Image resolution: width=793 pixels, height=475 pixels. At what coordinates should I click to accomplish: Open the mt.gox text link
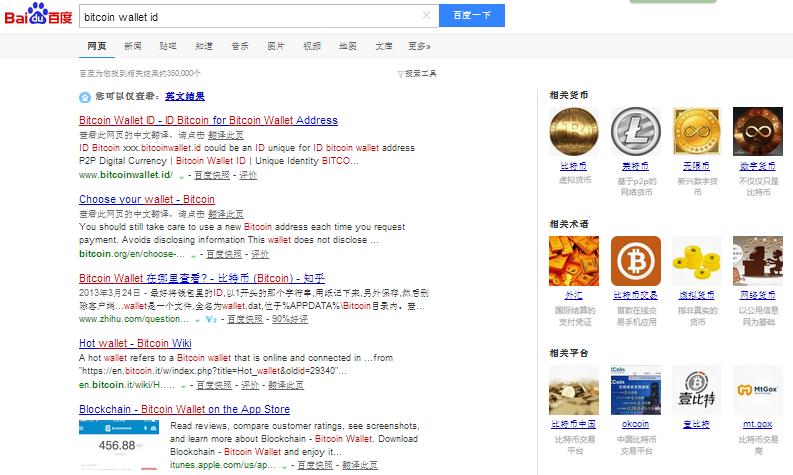[x=758, y=424]
